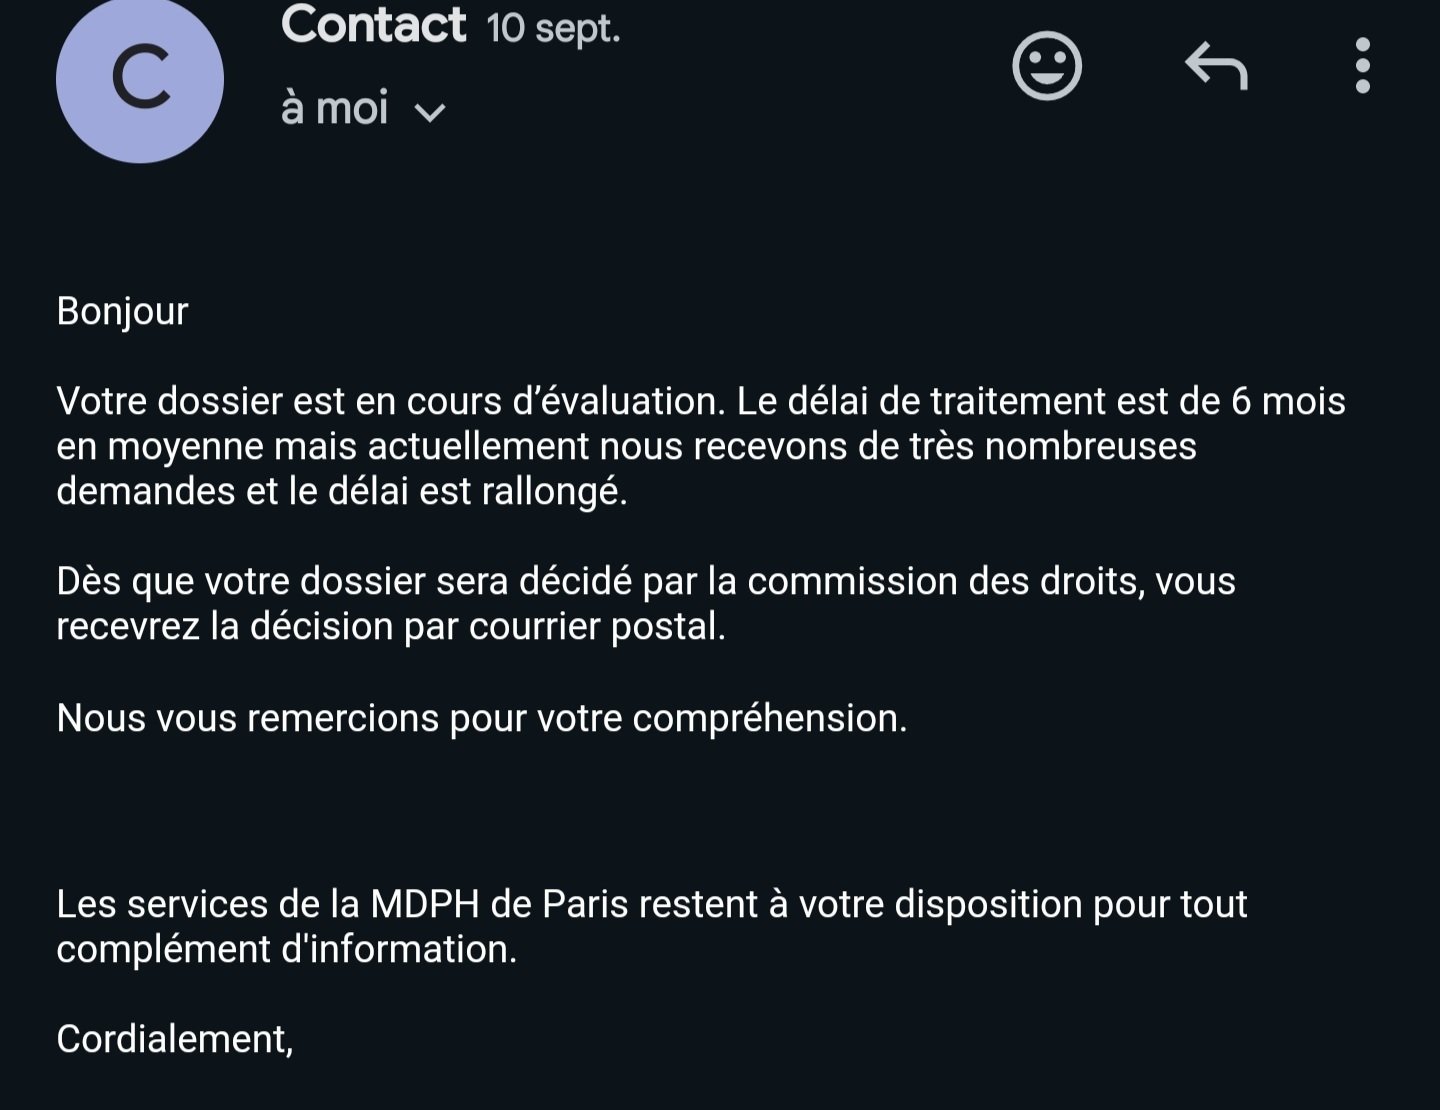Click the "Bonjour" greeting line
Screen dimensions: 1440x1110
[122, 311]
